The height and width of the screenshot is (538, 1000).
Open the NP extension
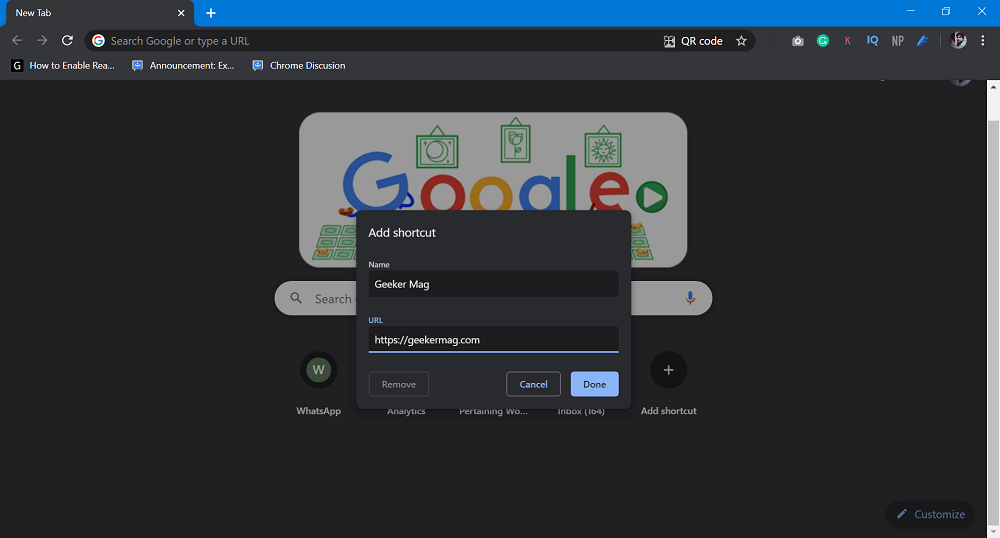coord(897,41)
